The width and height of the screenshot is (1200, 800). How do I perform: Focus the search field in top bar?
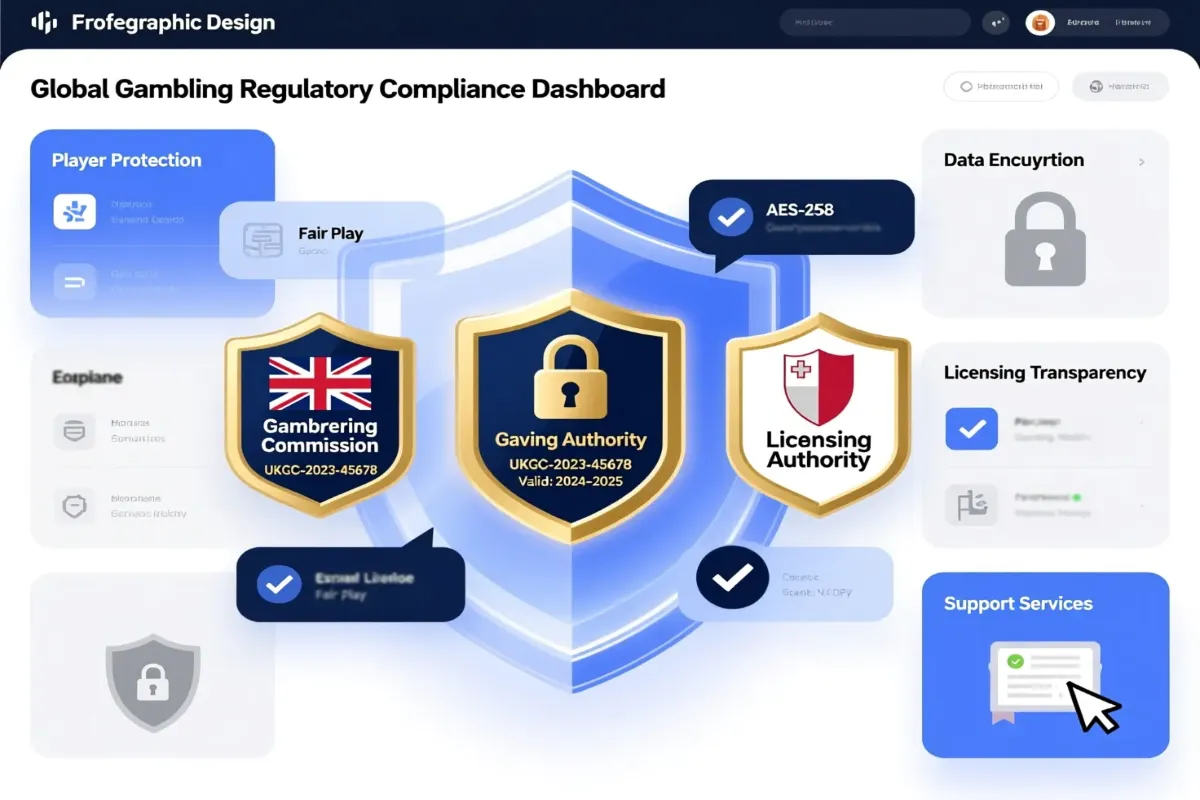click(x=875, y=22)
